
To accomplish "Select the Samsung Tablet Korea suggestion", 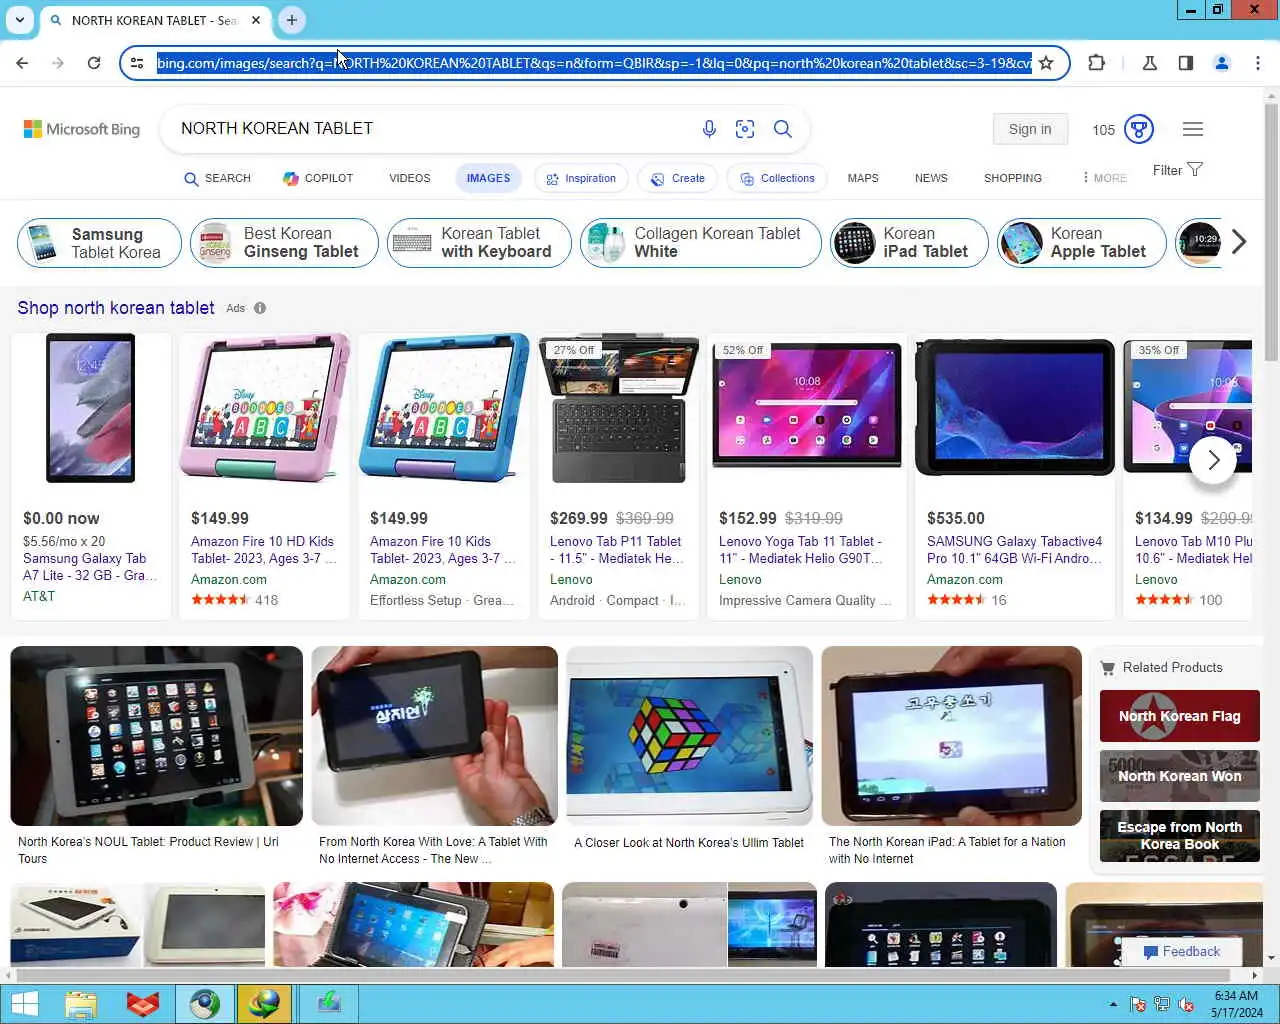I will 99,243.
